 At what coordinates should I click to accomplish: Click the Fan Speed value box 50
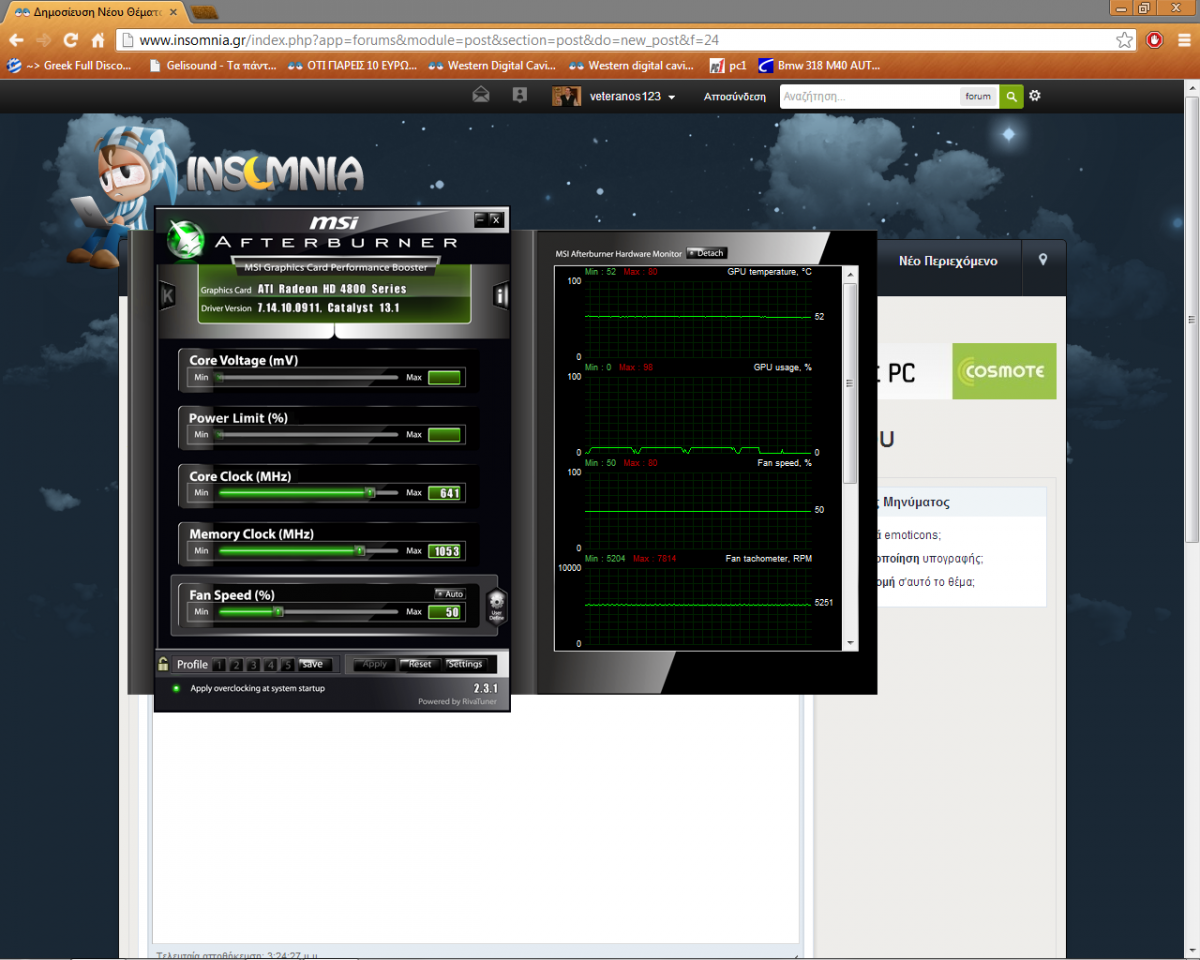pyautogui.click(x=445, y=611)
